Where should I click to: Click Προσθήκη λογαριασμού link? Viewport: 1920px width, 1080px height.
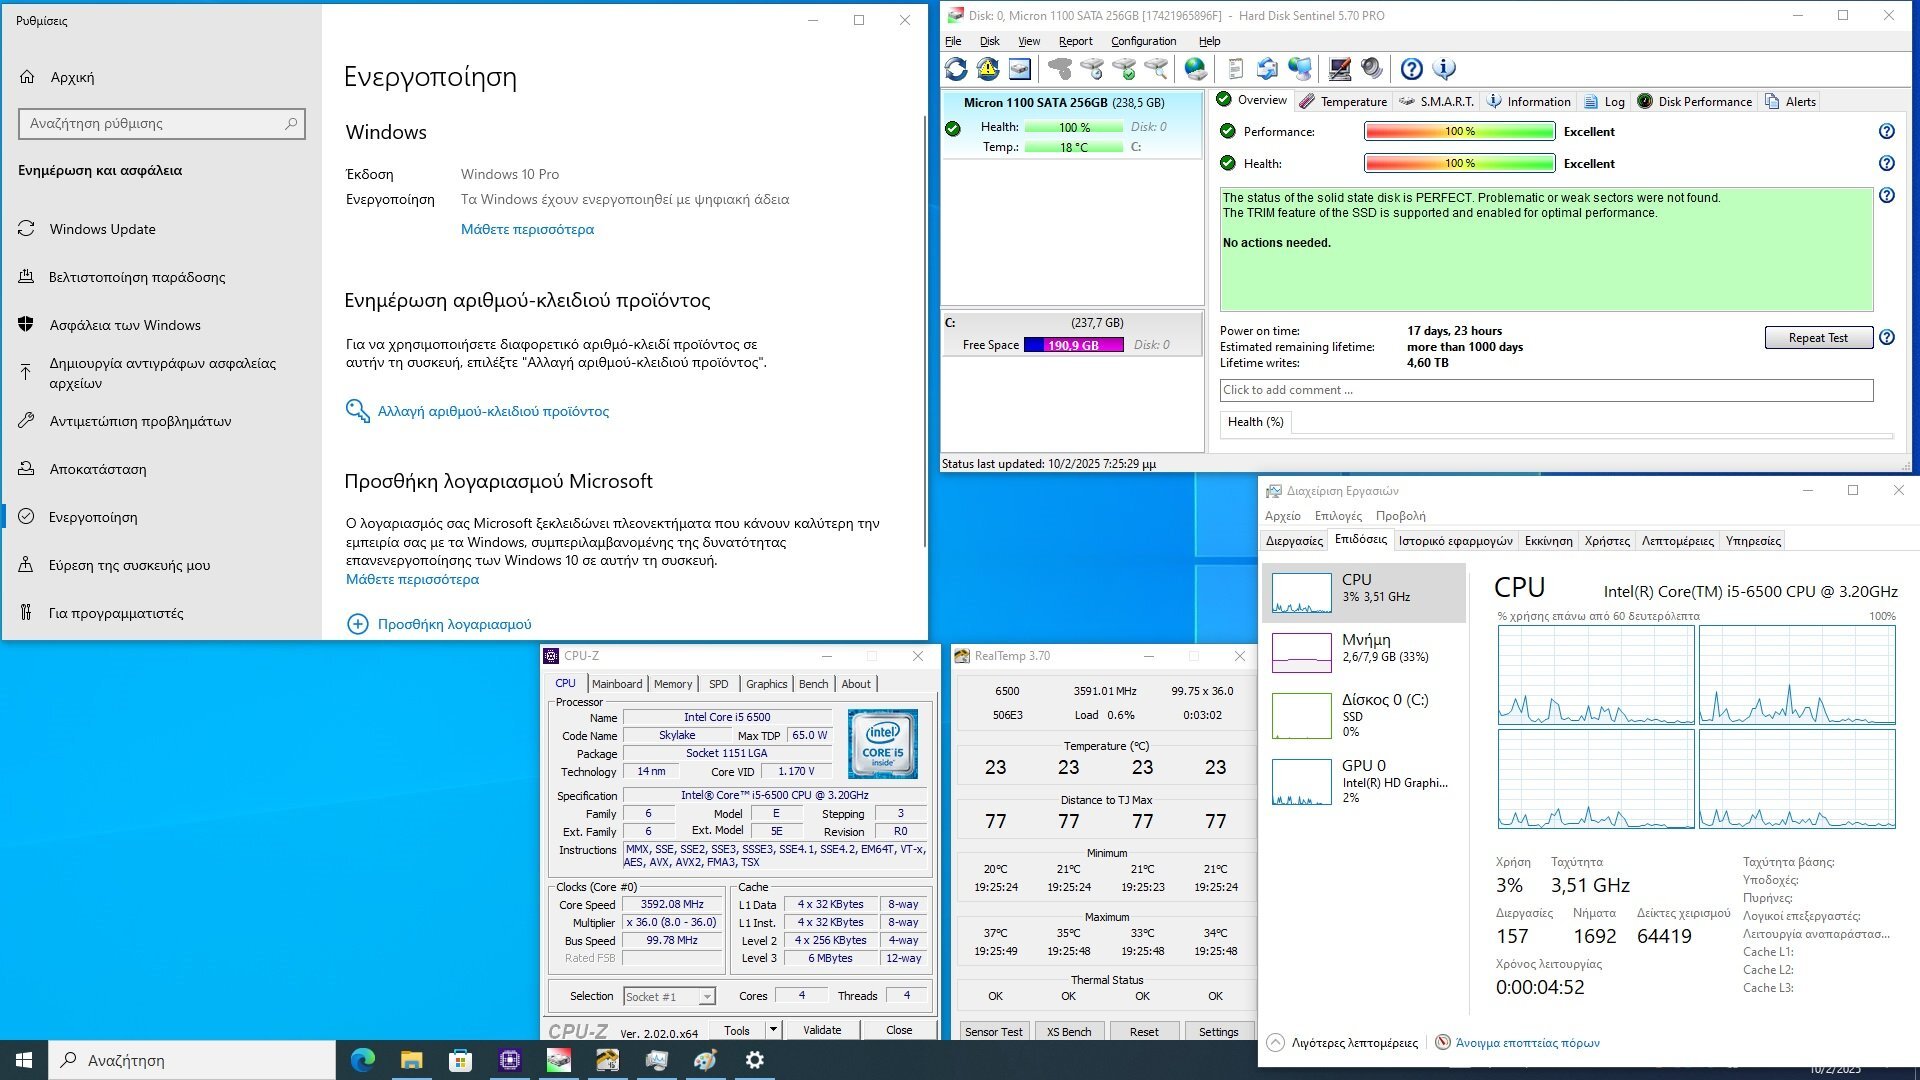click(x=454, y=624)
